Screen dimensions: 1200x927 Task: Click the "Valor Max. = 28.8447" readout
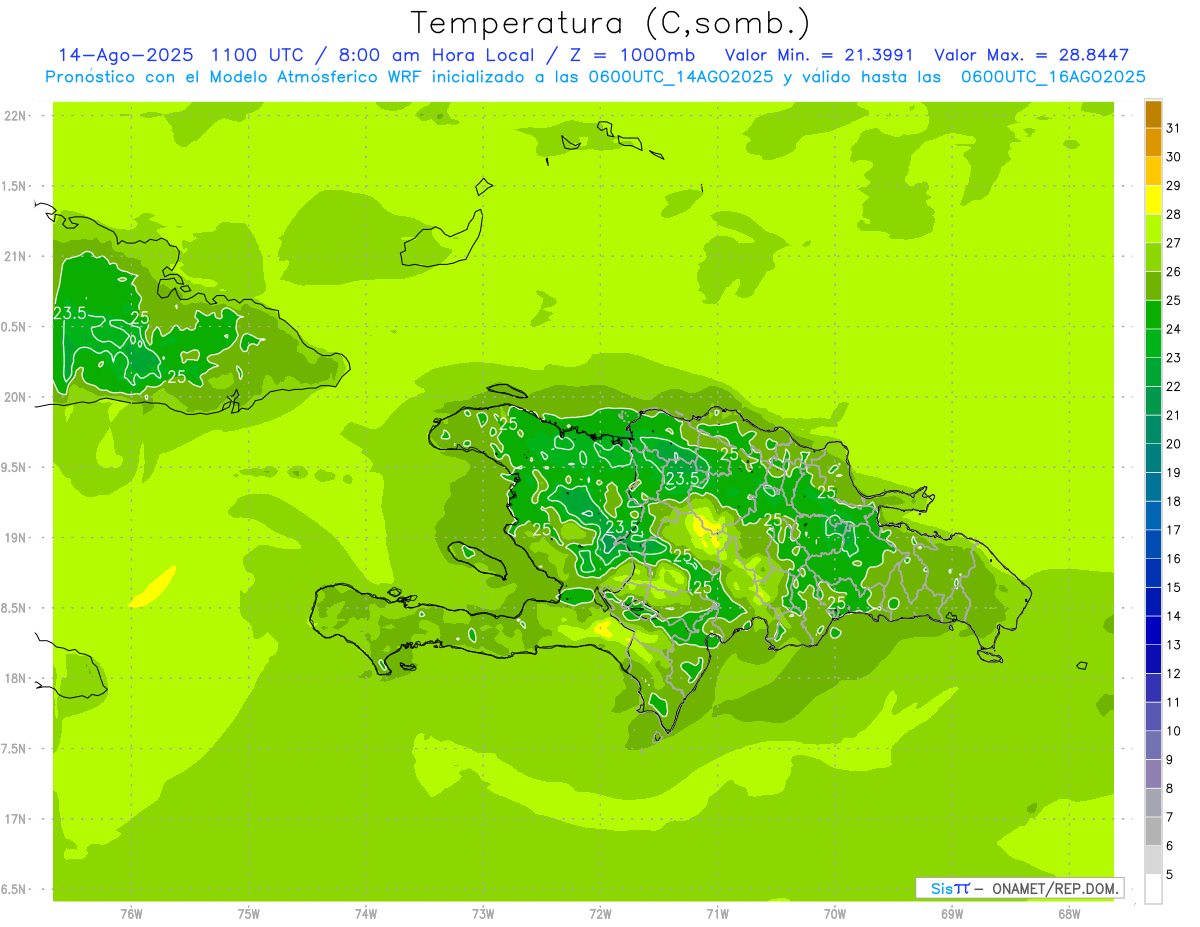1031,55
